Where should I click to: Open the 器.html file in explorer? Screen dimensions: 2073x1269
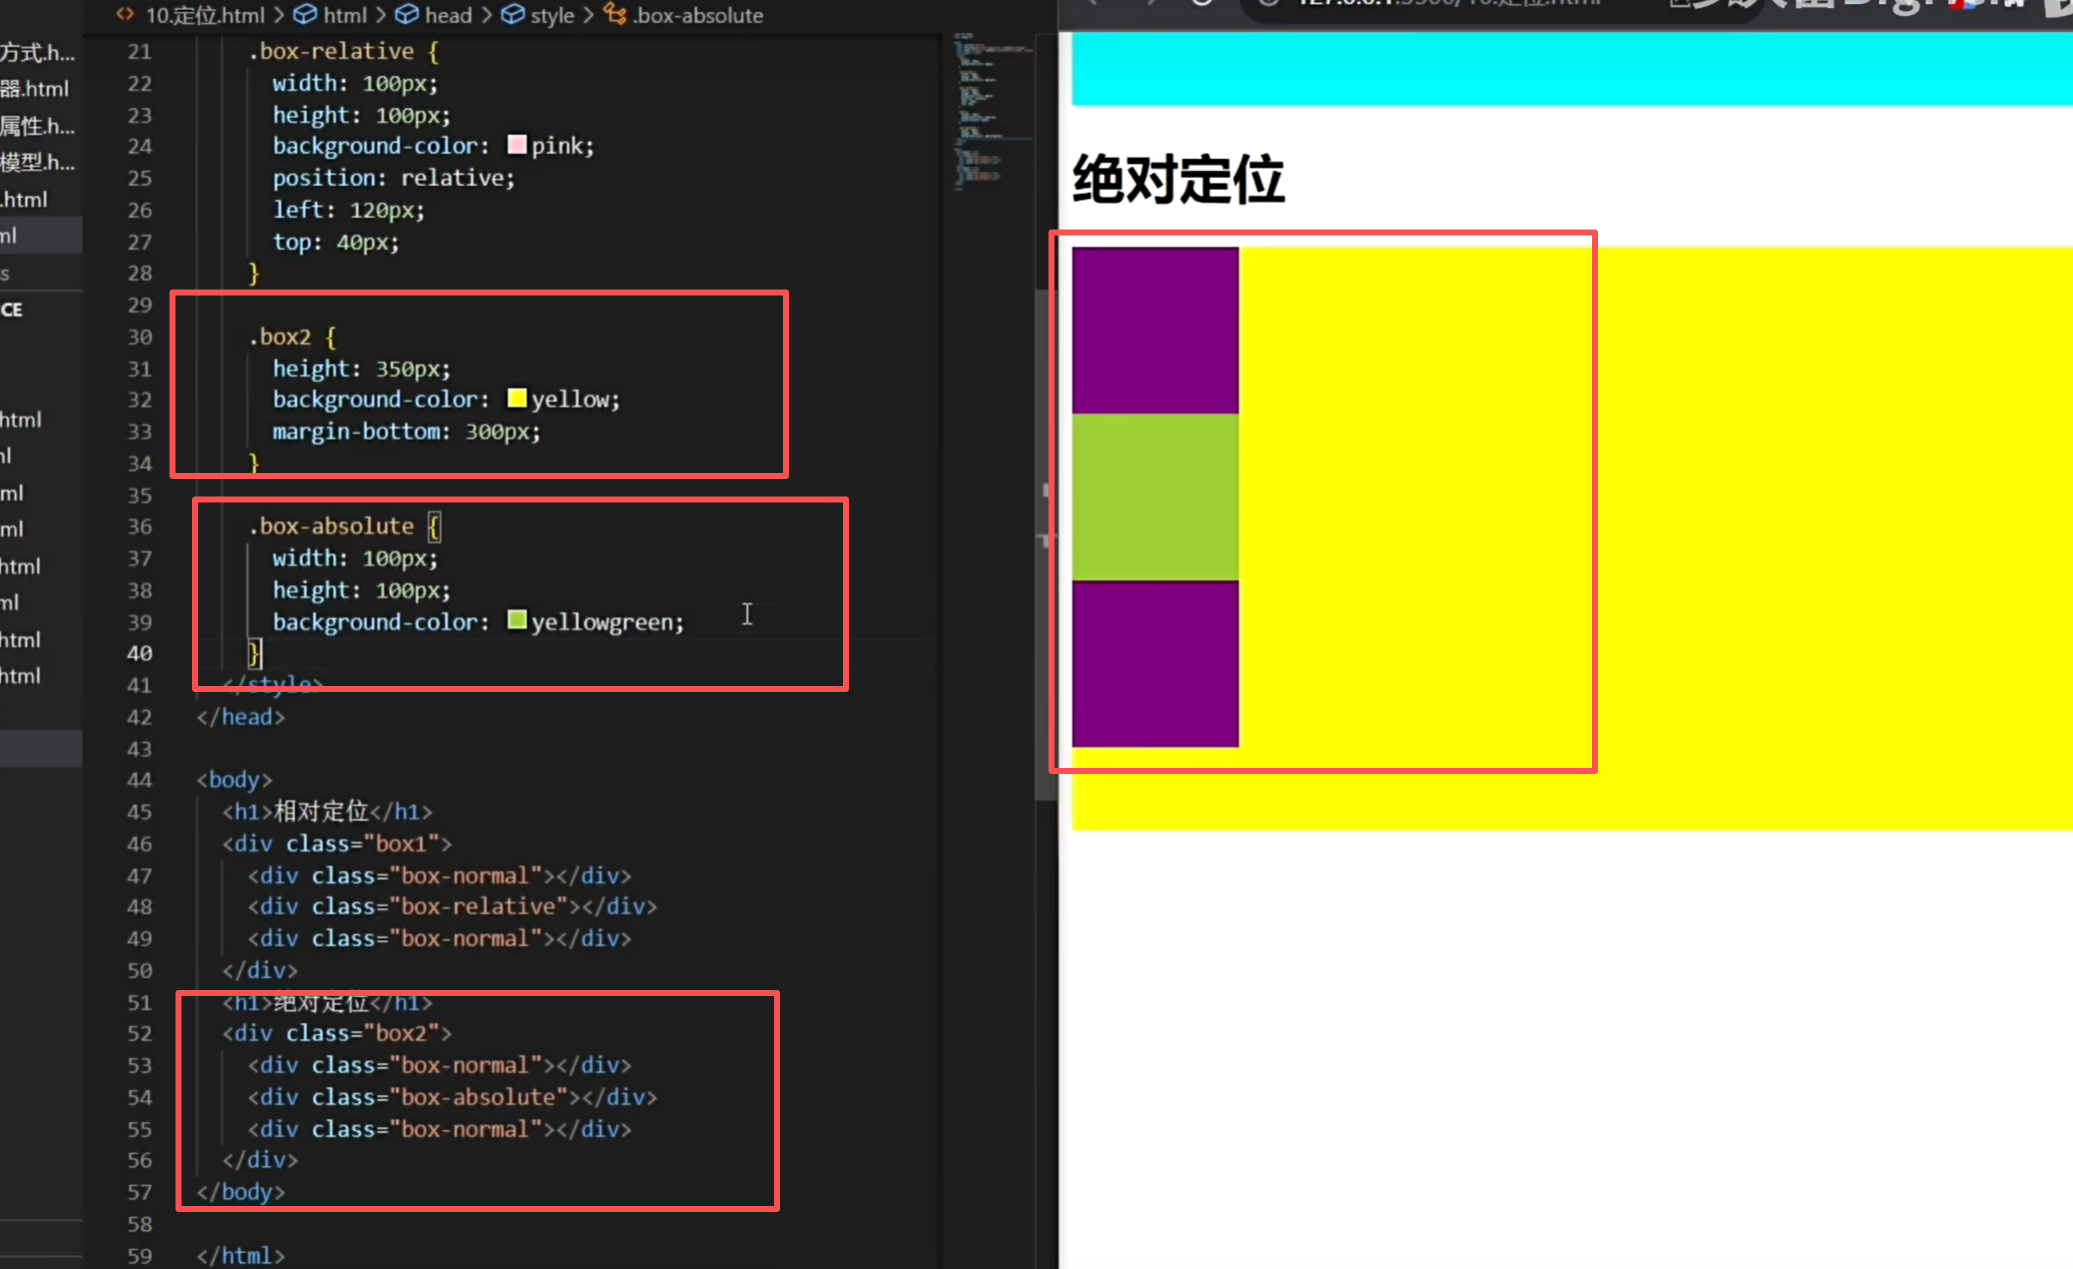(34, 89)
